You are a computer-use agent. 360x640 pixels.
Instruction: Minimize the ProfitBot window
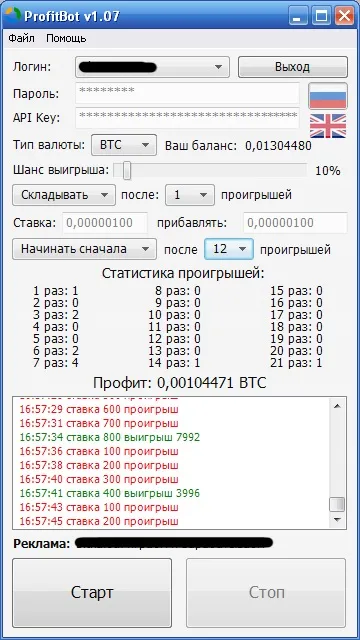(299, 16)
